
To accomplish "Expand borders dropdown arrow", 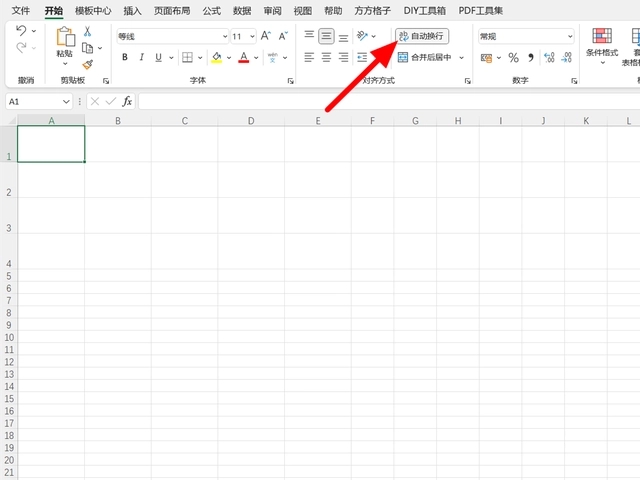I will 200,58.
